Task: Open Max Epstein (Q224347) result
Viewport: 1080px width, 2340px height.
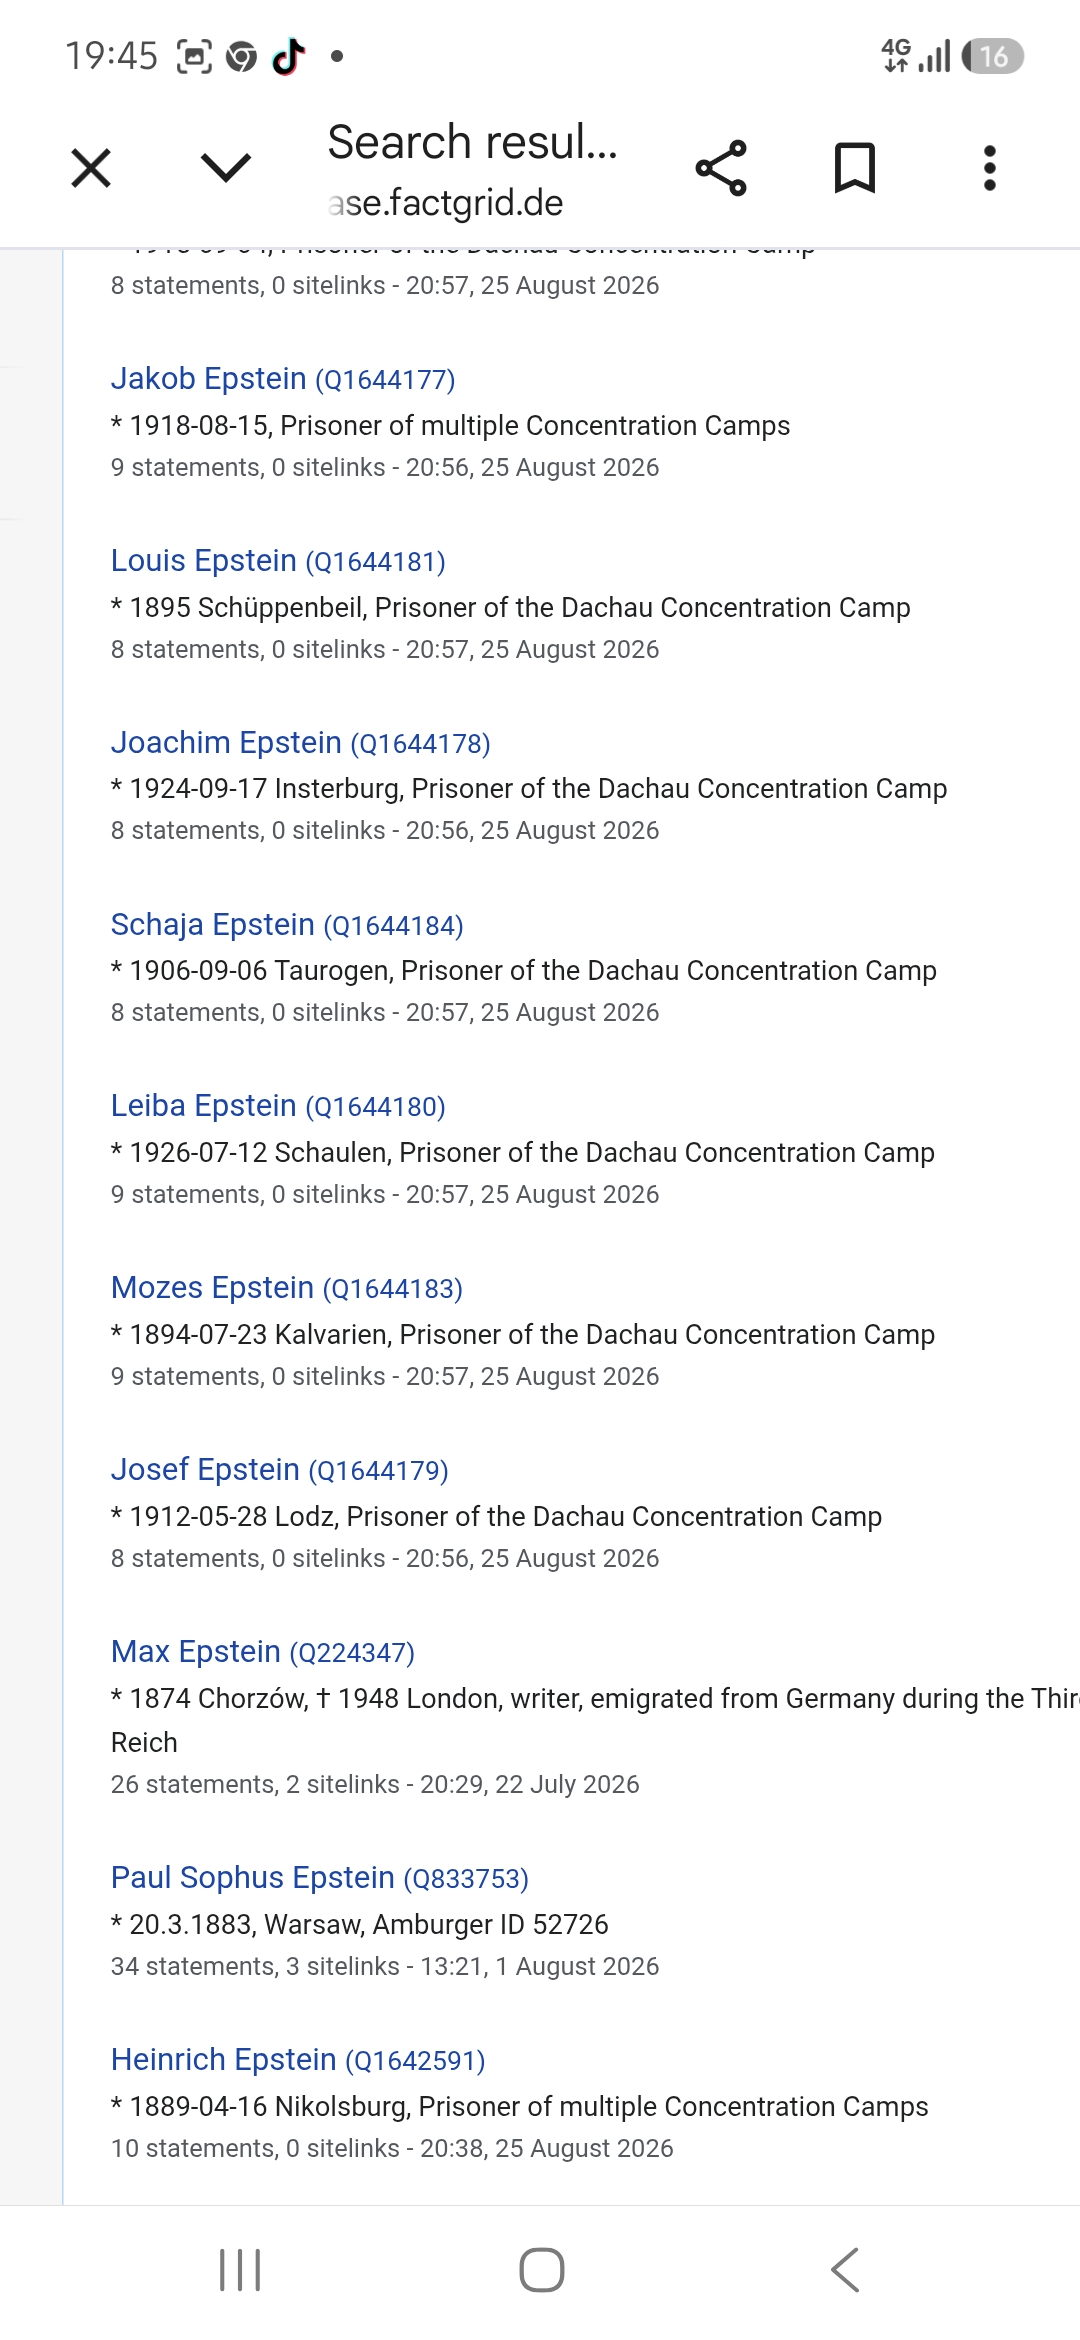Action: 263,1652
